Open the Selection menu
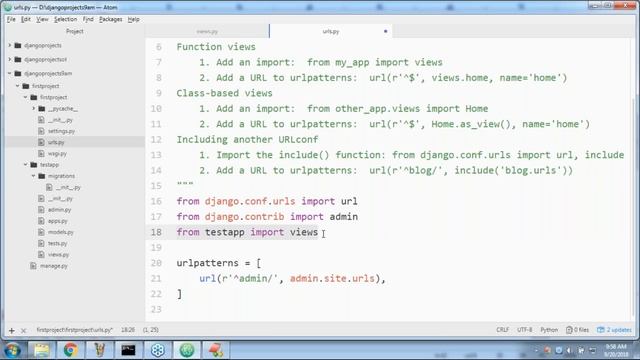Image resolution: width=640 pixels, height=360 pixels. (x=65, y=19)
